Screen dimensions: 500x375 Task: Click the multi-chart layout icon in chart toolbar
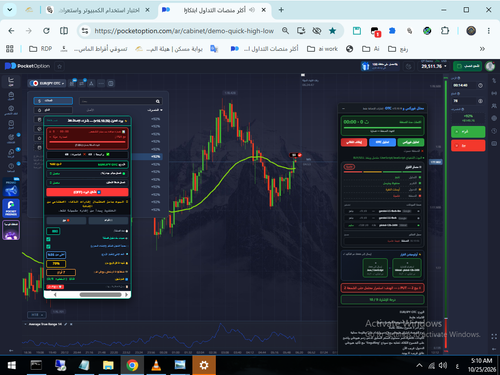[x=111, y=83]
